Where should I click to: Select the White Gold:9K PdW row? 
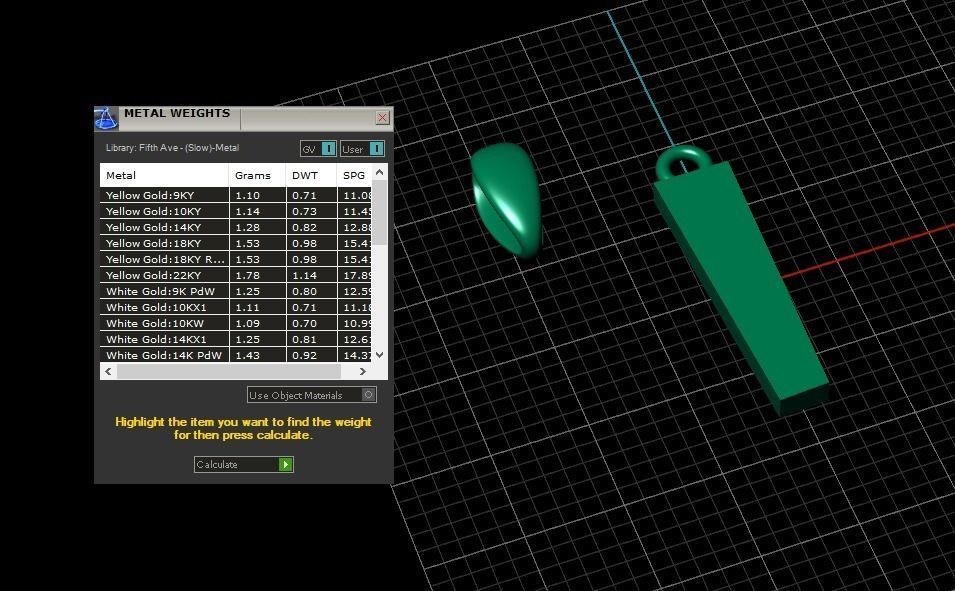click(x=236, y=291)
